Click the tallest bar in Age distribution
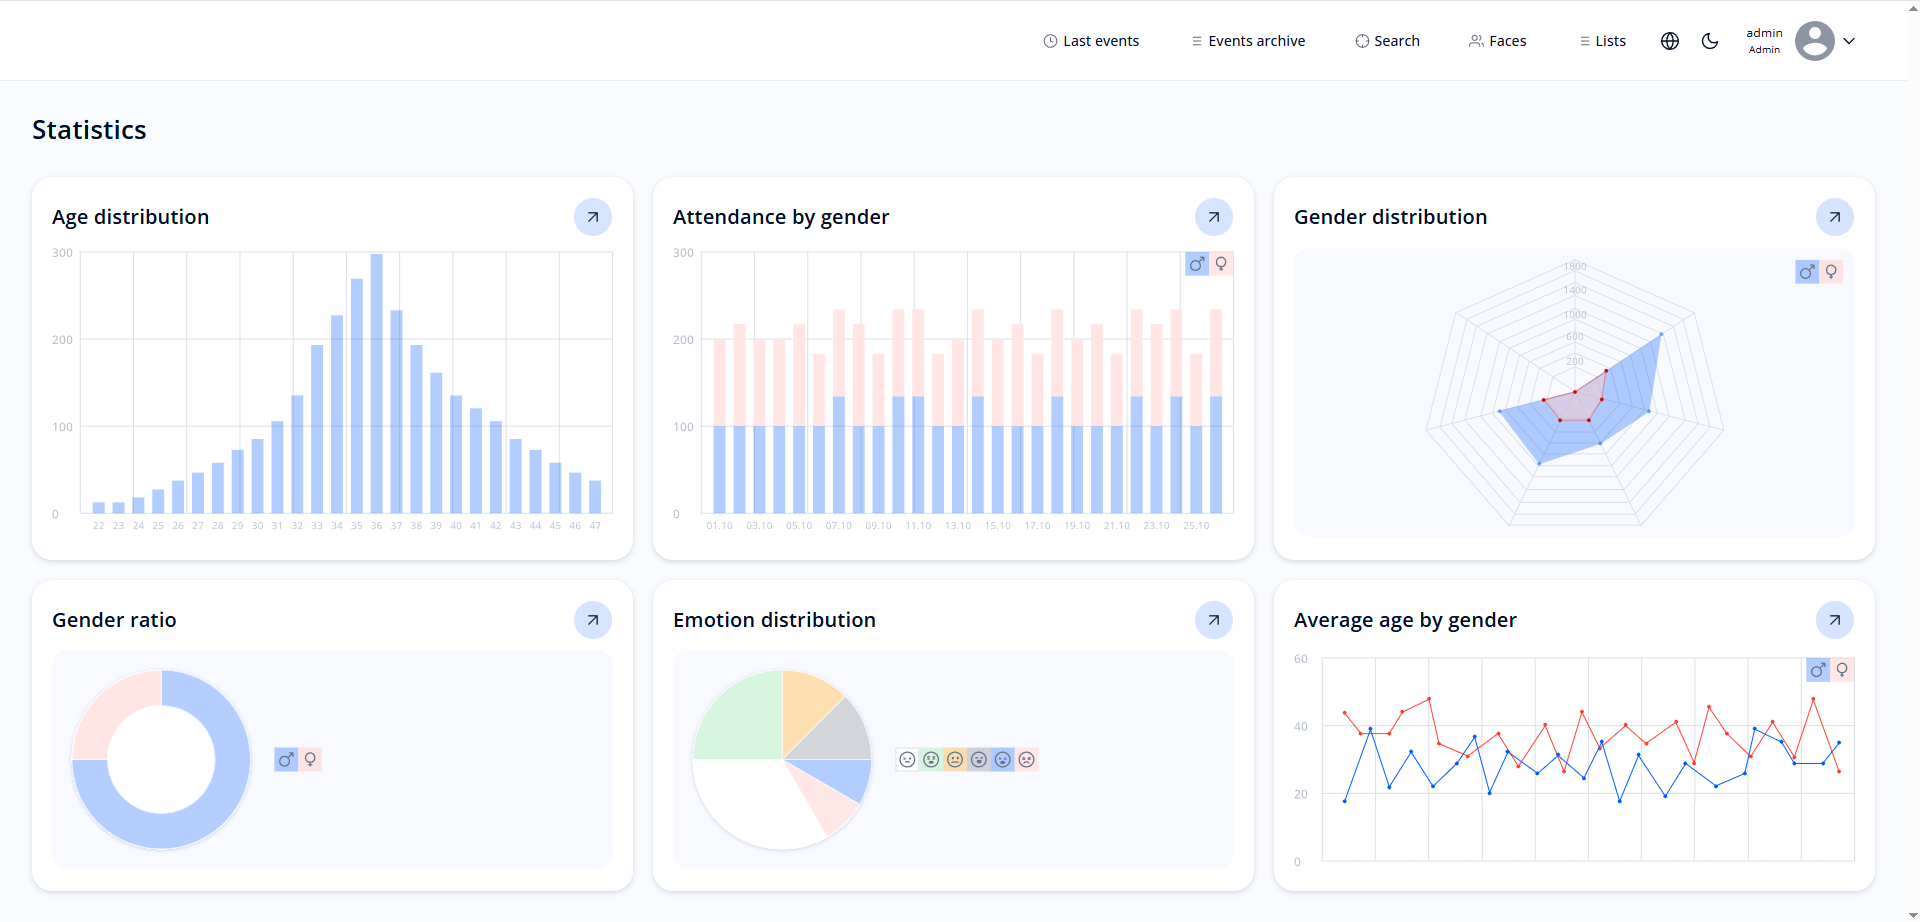 [377, 383]
